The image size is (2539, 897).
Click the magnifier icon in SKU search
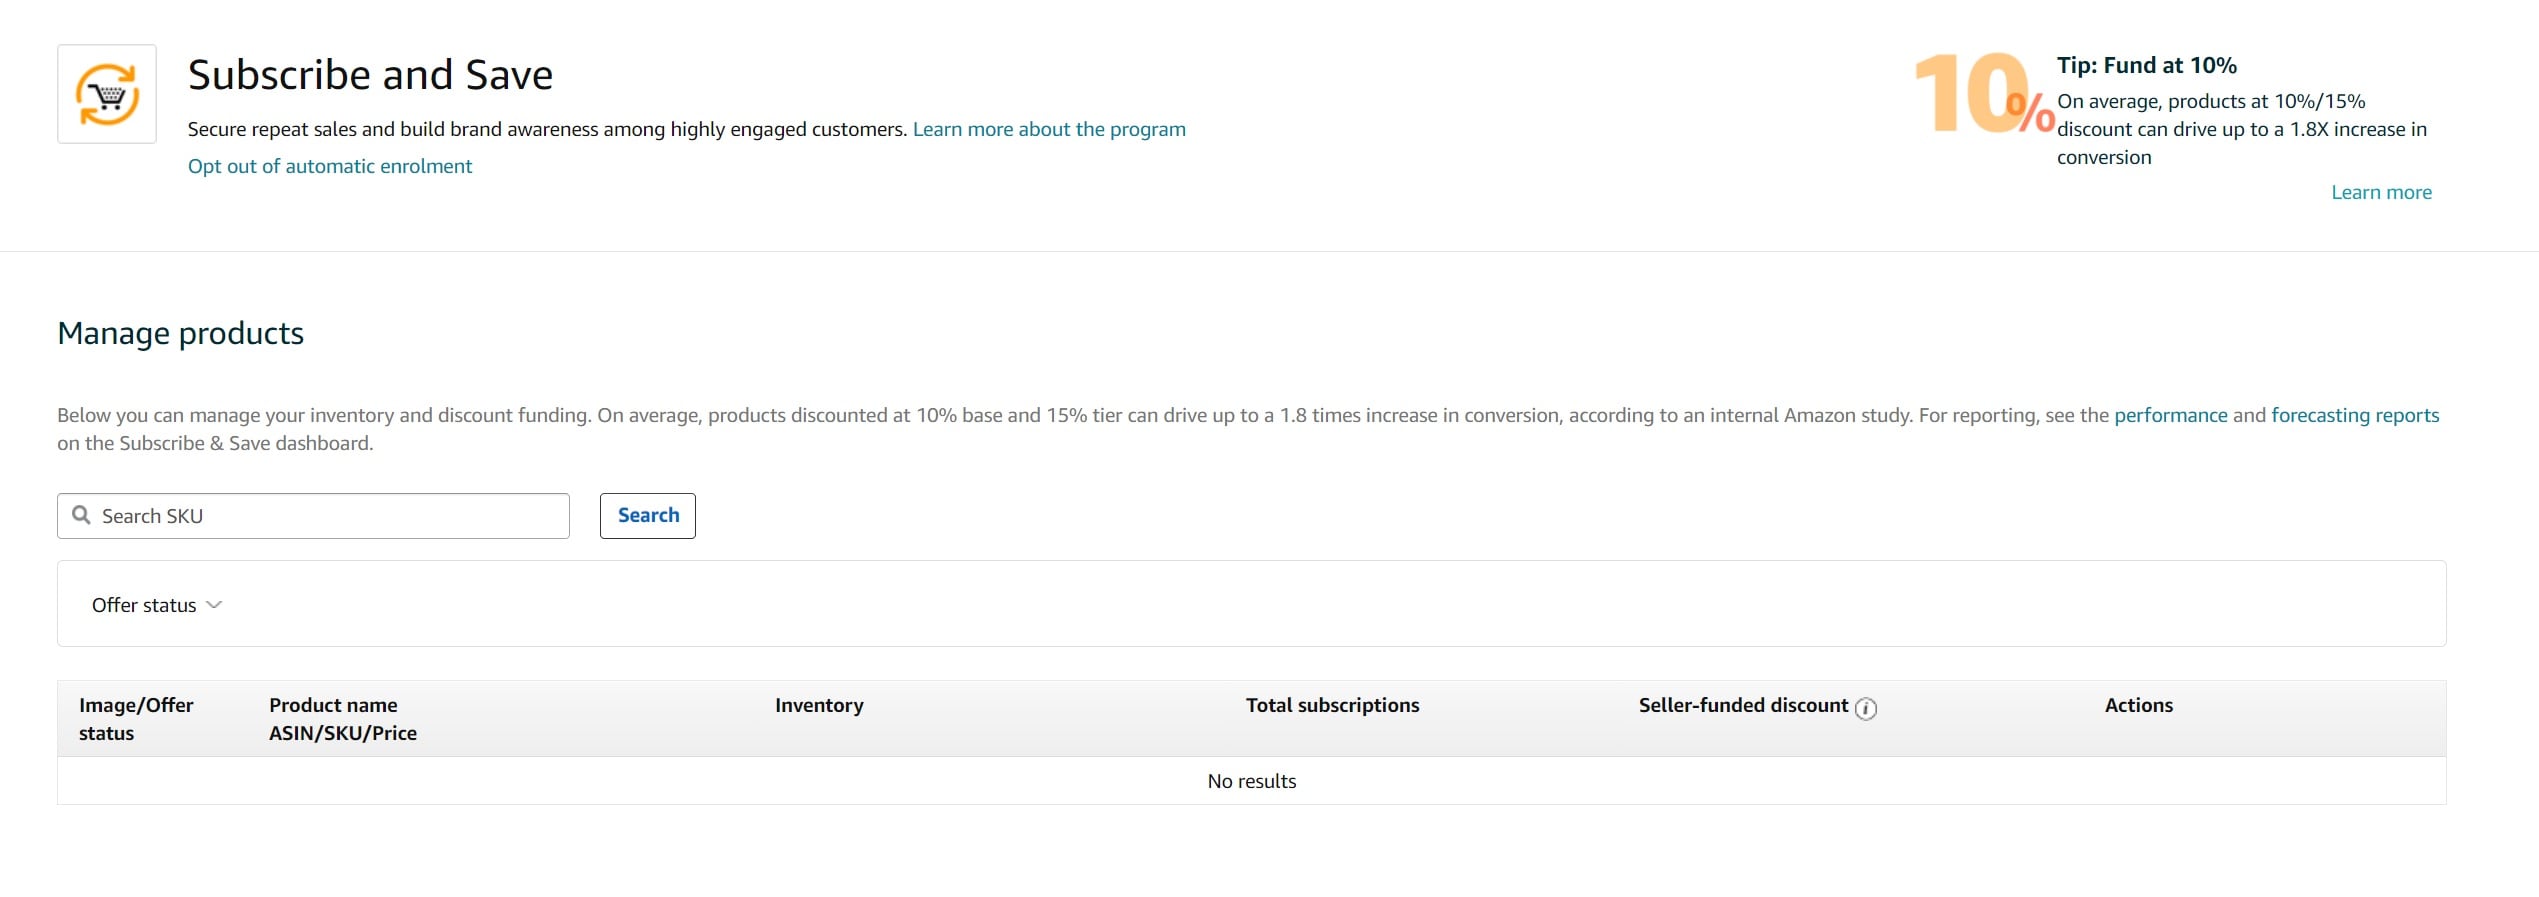coord(82,515)
